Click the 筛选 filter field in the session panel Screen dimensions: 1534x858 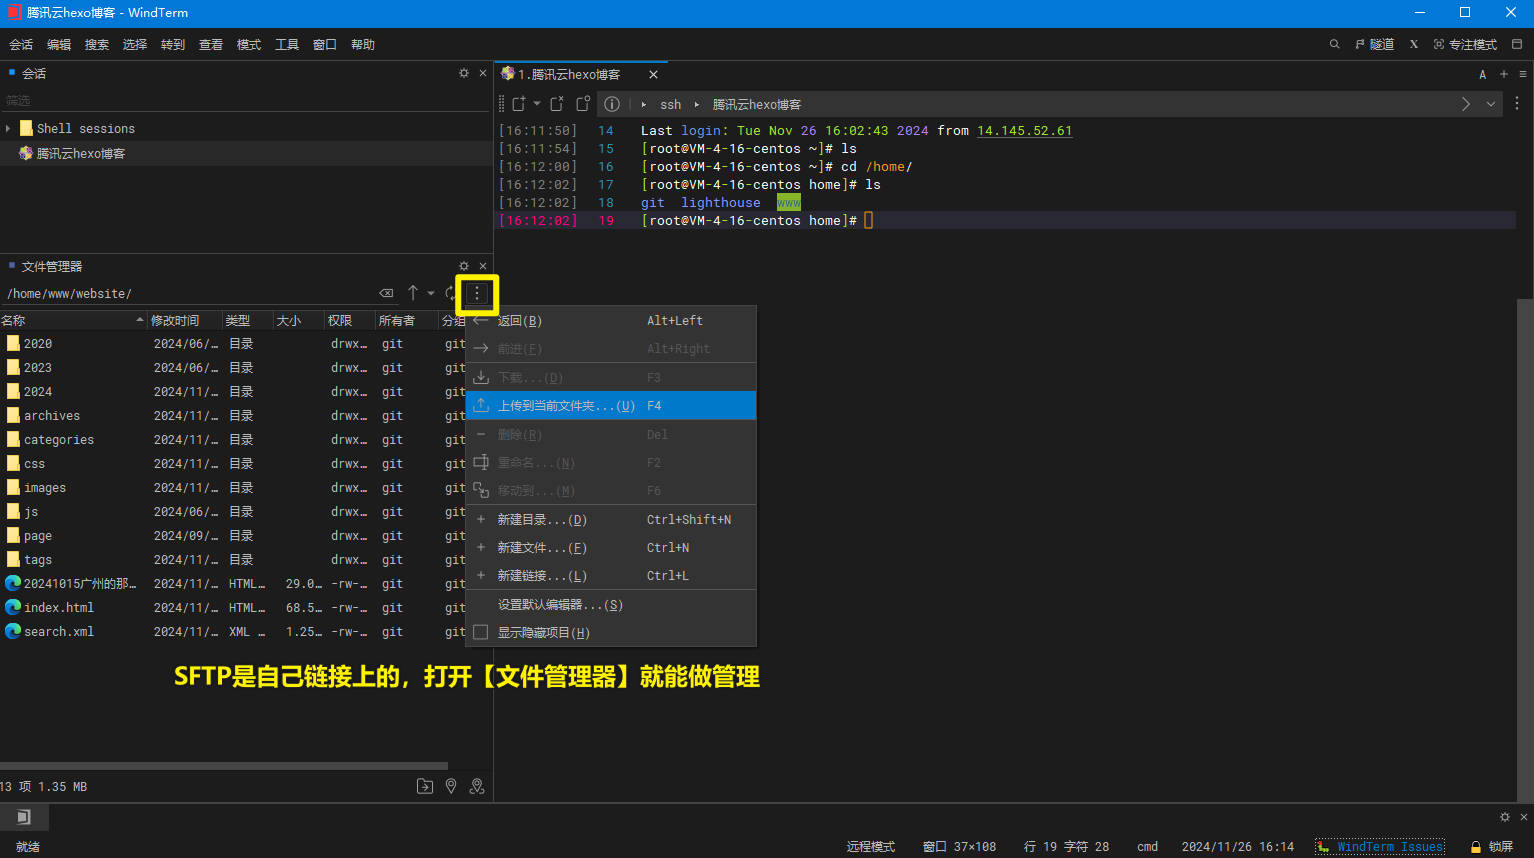pos(245,100)
